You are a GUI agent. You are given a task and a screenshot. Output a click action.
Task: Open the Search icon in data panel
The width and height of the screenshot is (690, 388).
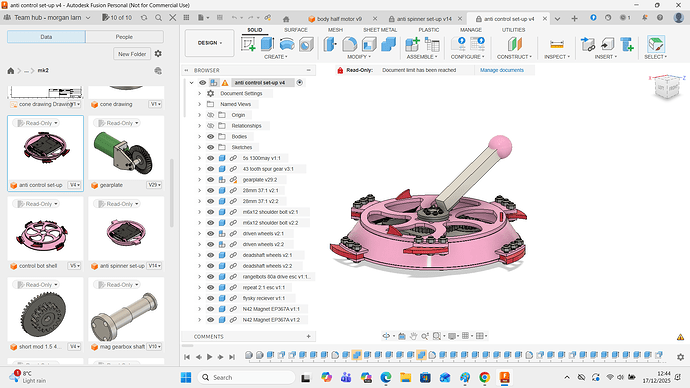[x=158, y=18]
